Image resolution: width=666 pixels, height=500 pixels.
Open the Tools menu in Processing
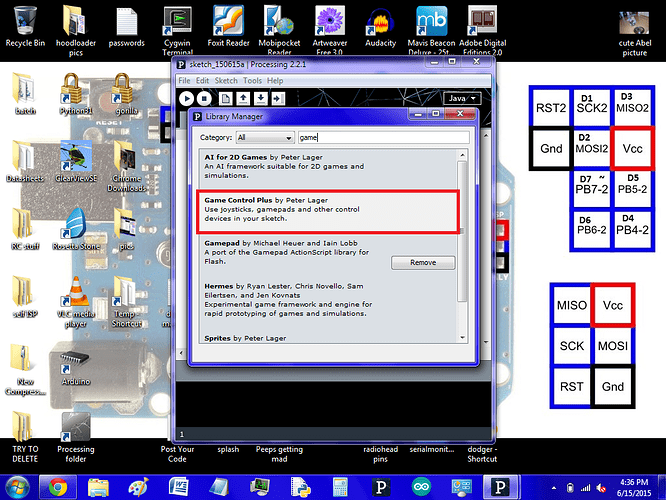coord(252,81)
